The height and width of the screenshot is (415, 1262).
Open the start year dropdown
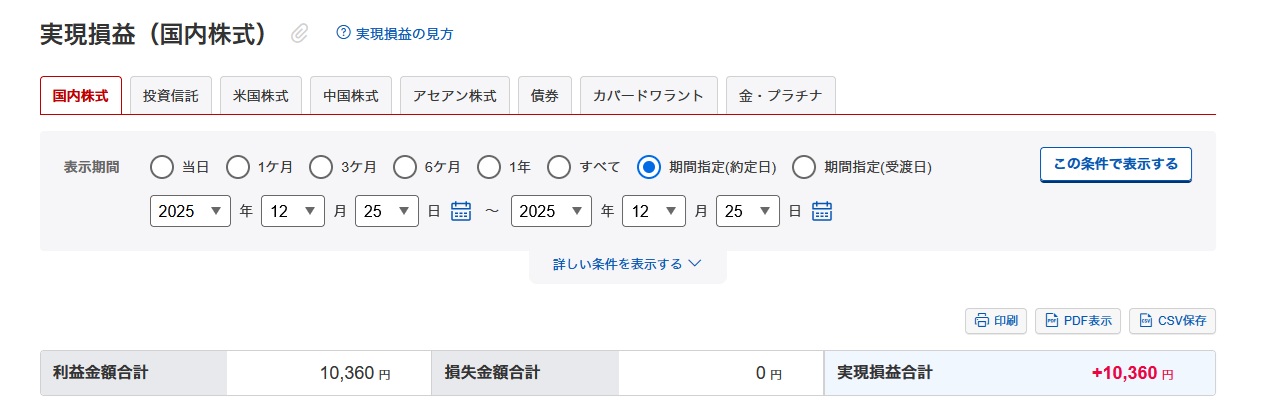190,211
